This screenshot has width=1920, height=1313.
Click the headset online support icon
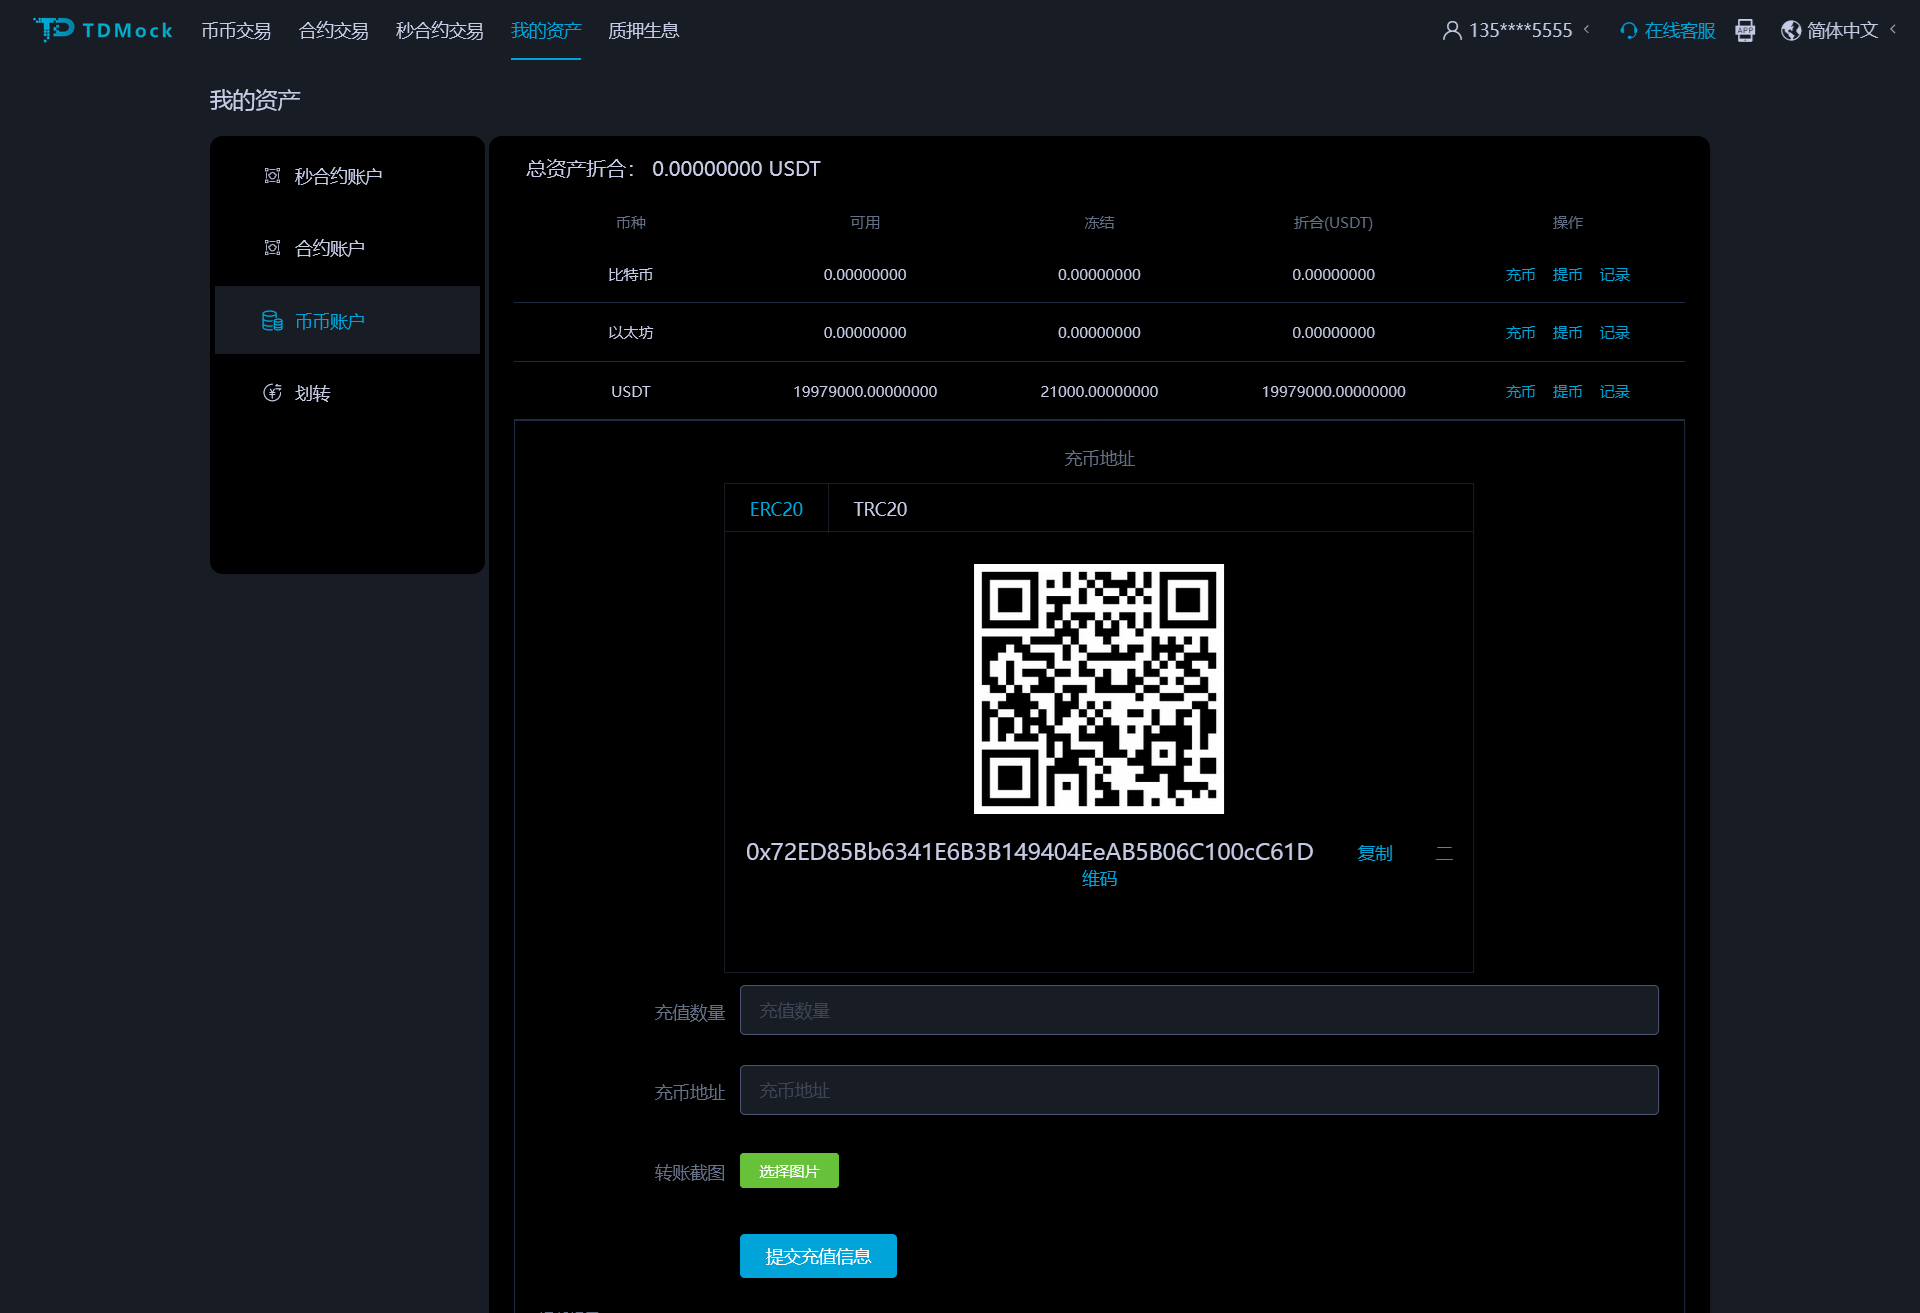click(x=1628, y=31)
